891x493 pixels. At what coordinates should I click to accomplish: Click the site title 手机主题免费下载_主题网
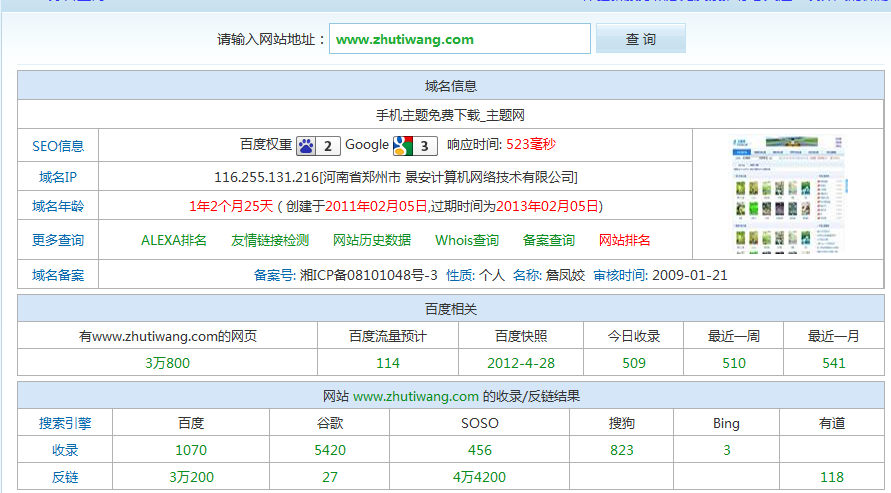450,115
